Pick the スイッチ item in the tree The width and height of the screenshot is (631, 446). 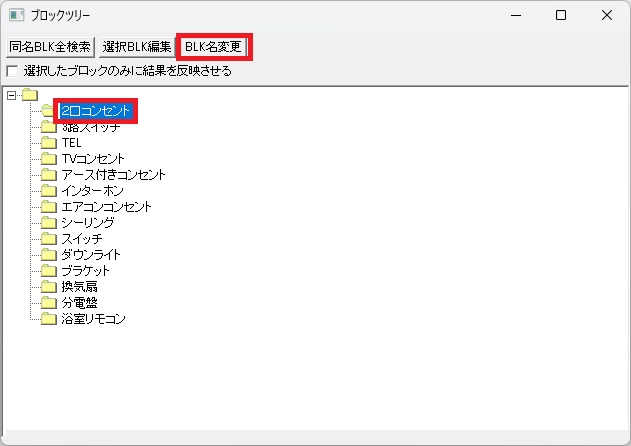pos(81,239)
